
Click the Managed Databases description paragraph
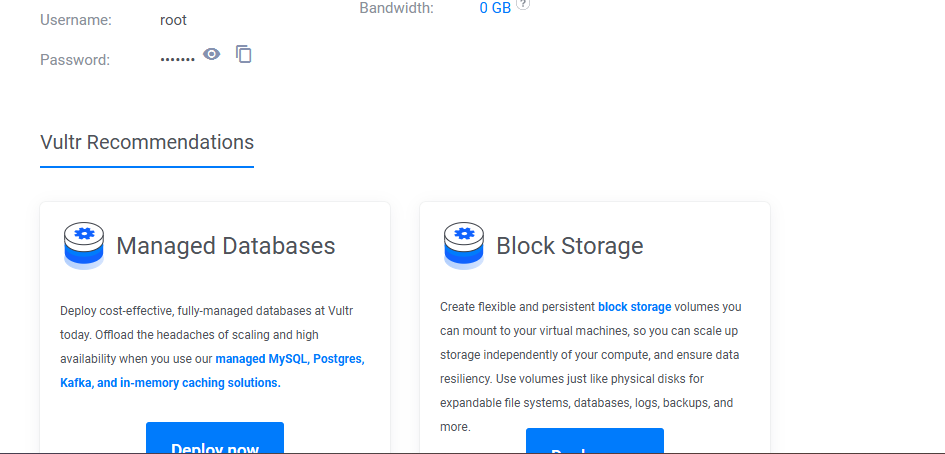(212, 347)
